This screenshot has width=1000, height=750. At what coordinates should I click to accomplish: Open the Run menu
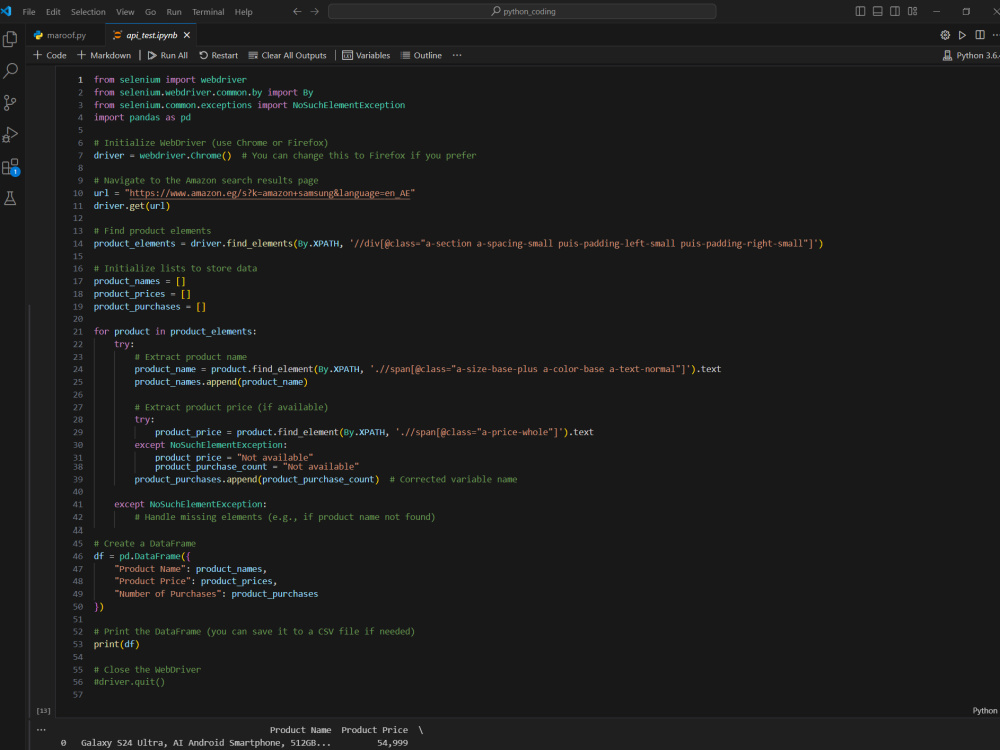pyautogui.click(x=173, y=11)
